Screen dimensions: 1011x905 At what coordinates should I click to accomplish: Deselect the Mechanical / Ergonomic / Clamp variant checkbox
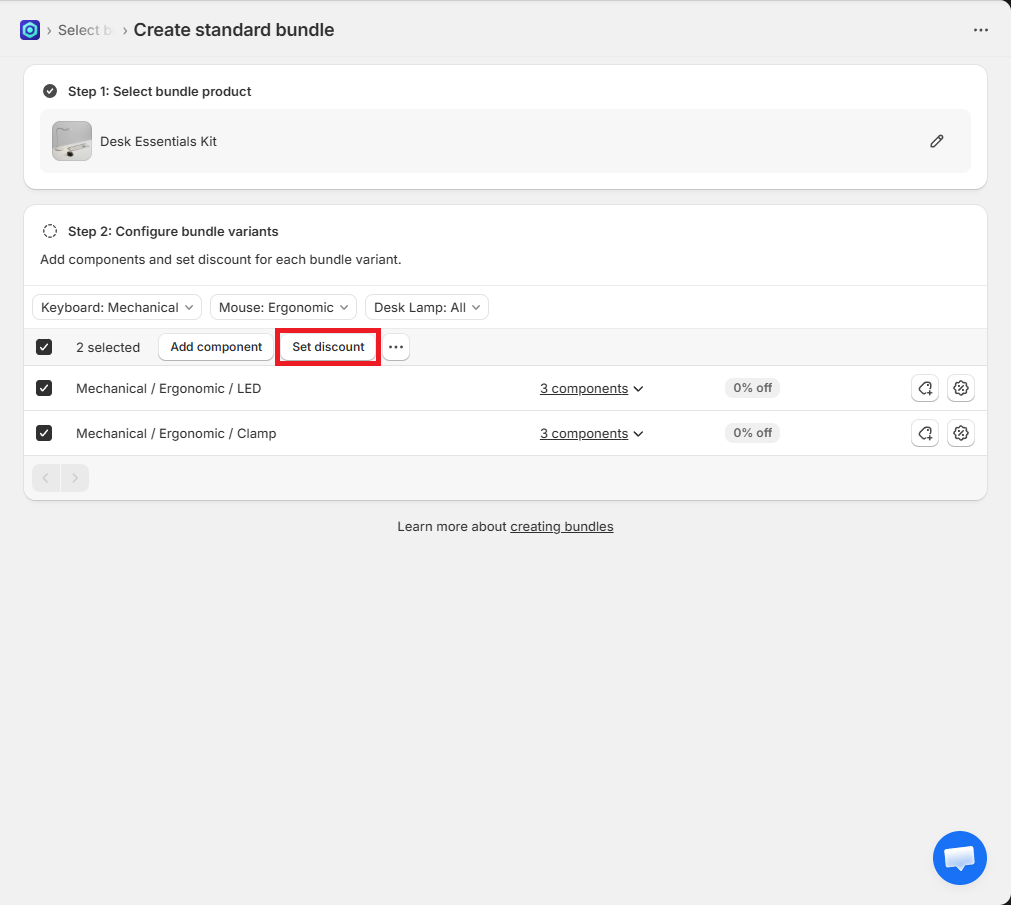pyautogui.click(x=44, y=433)
